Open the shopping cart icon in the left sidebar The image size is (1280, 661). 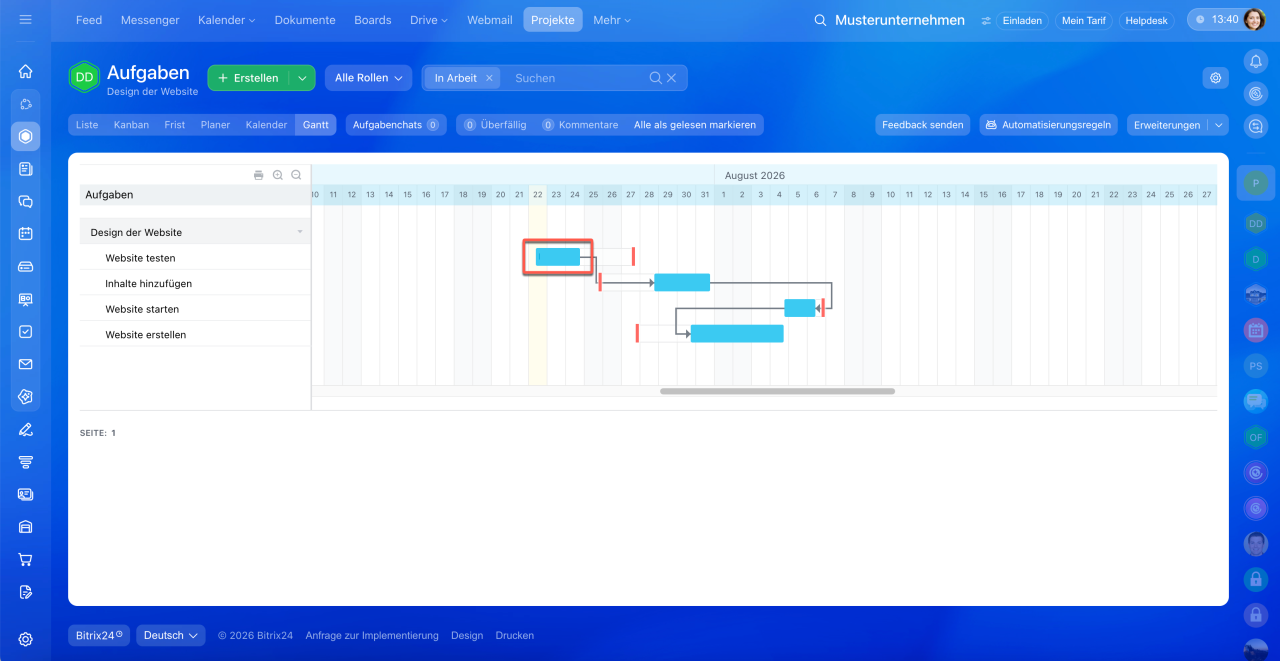pyautogui.click(x=26, y=559)
